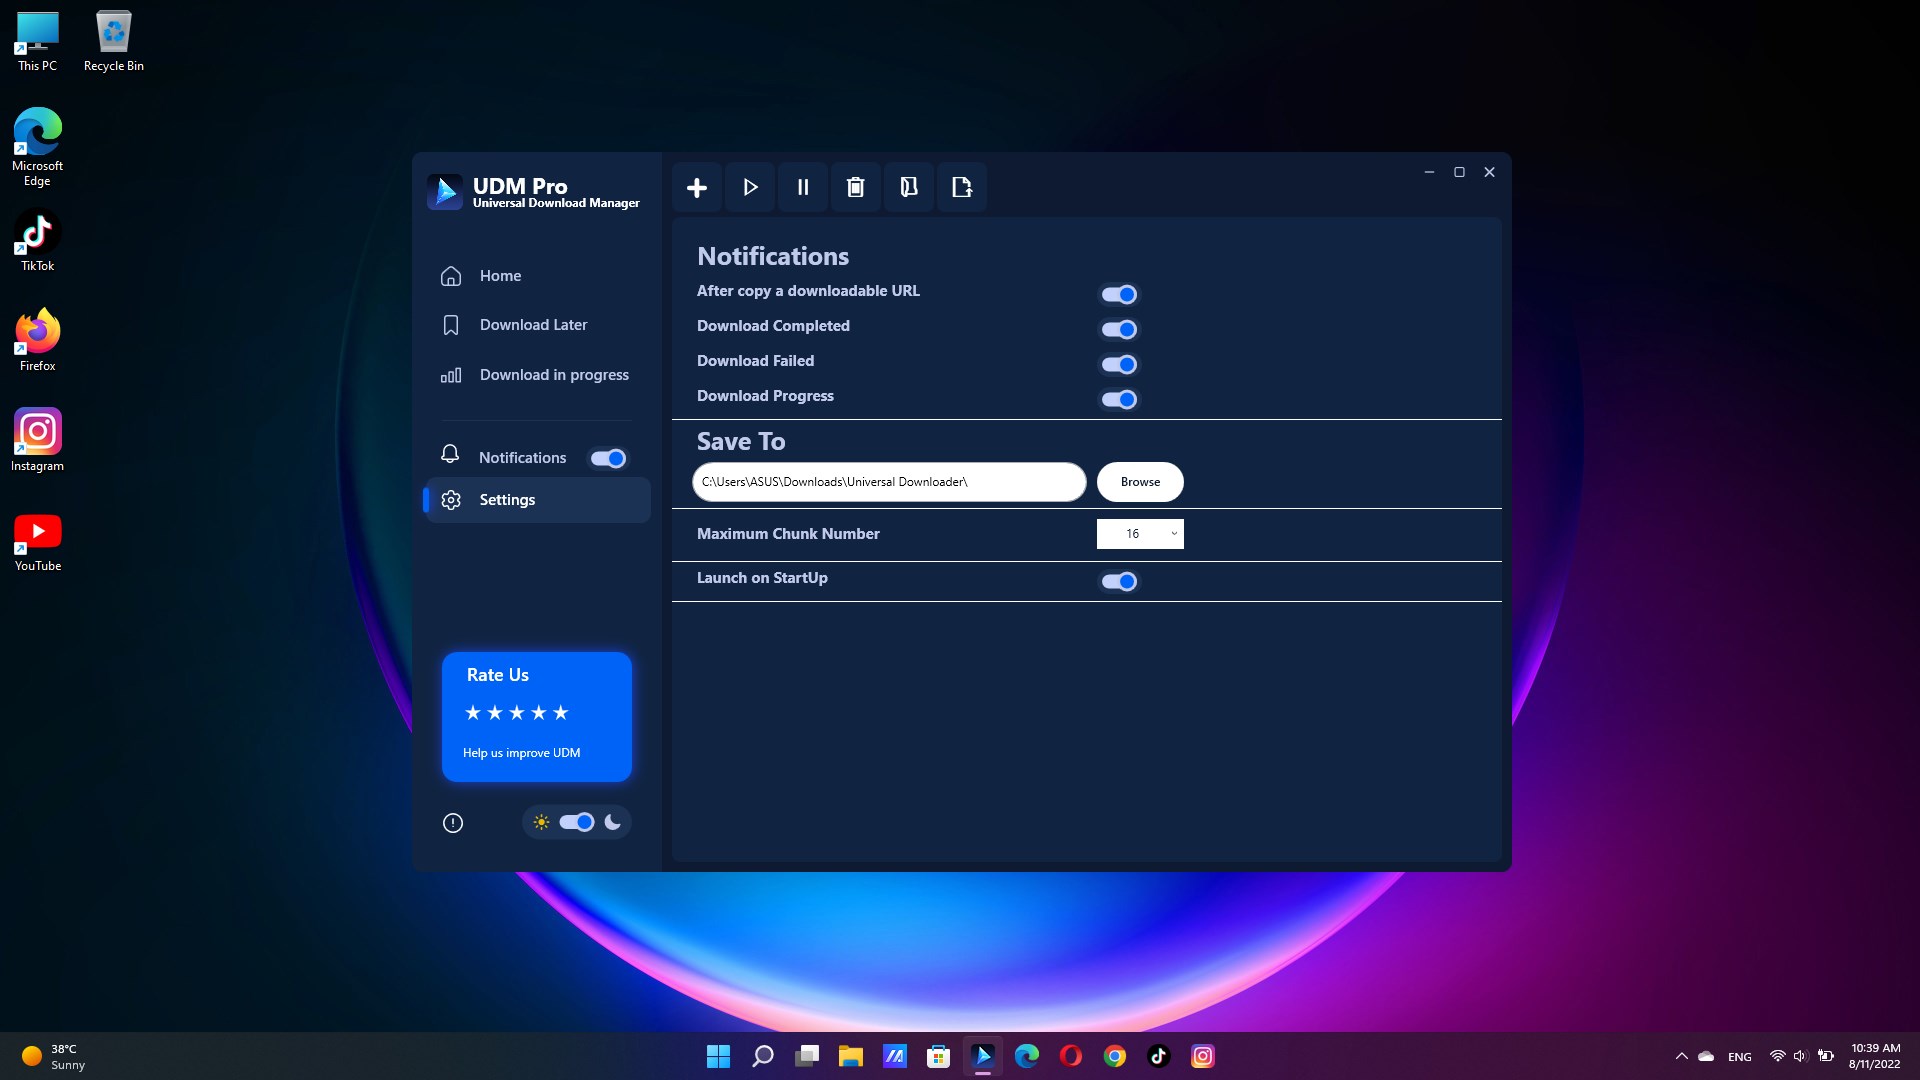Click the Save To folder path field
Image resolution: width=1920 pixels, height=1080 pixels.
coord(889,482)
